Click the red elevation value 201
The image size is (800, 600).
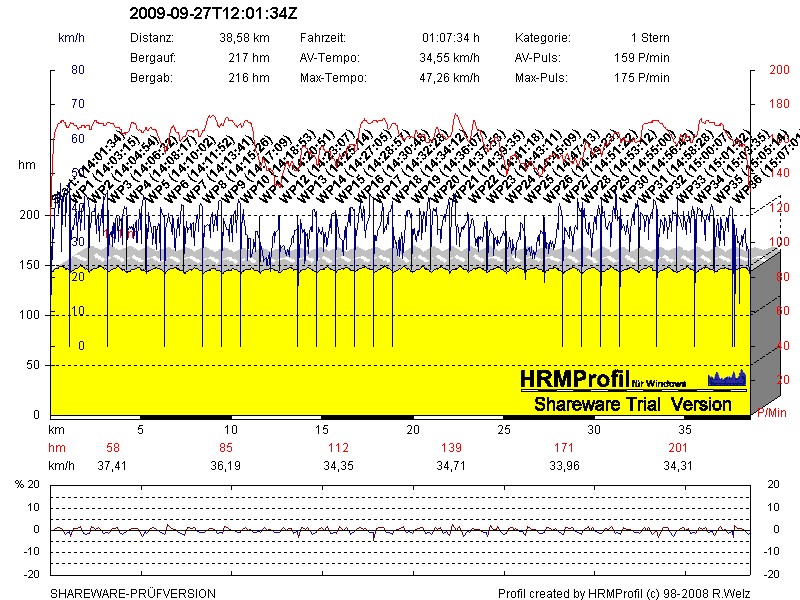tap(678, 447)
